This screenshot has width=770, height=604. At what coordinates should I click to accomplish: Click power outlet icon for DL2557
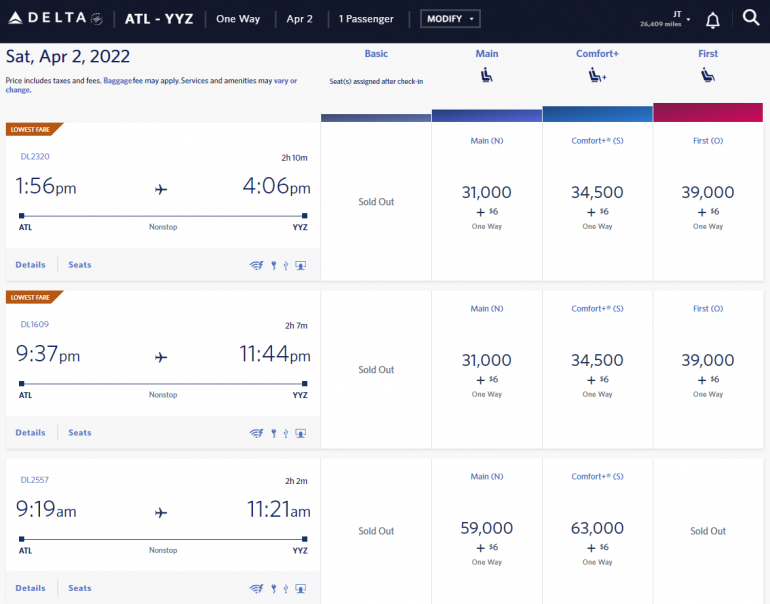click(272, 589)
